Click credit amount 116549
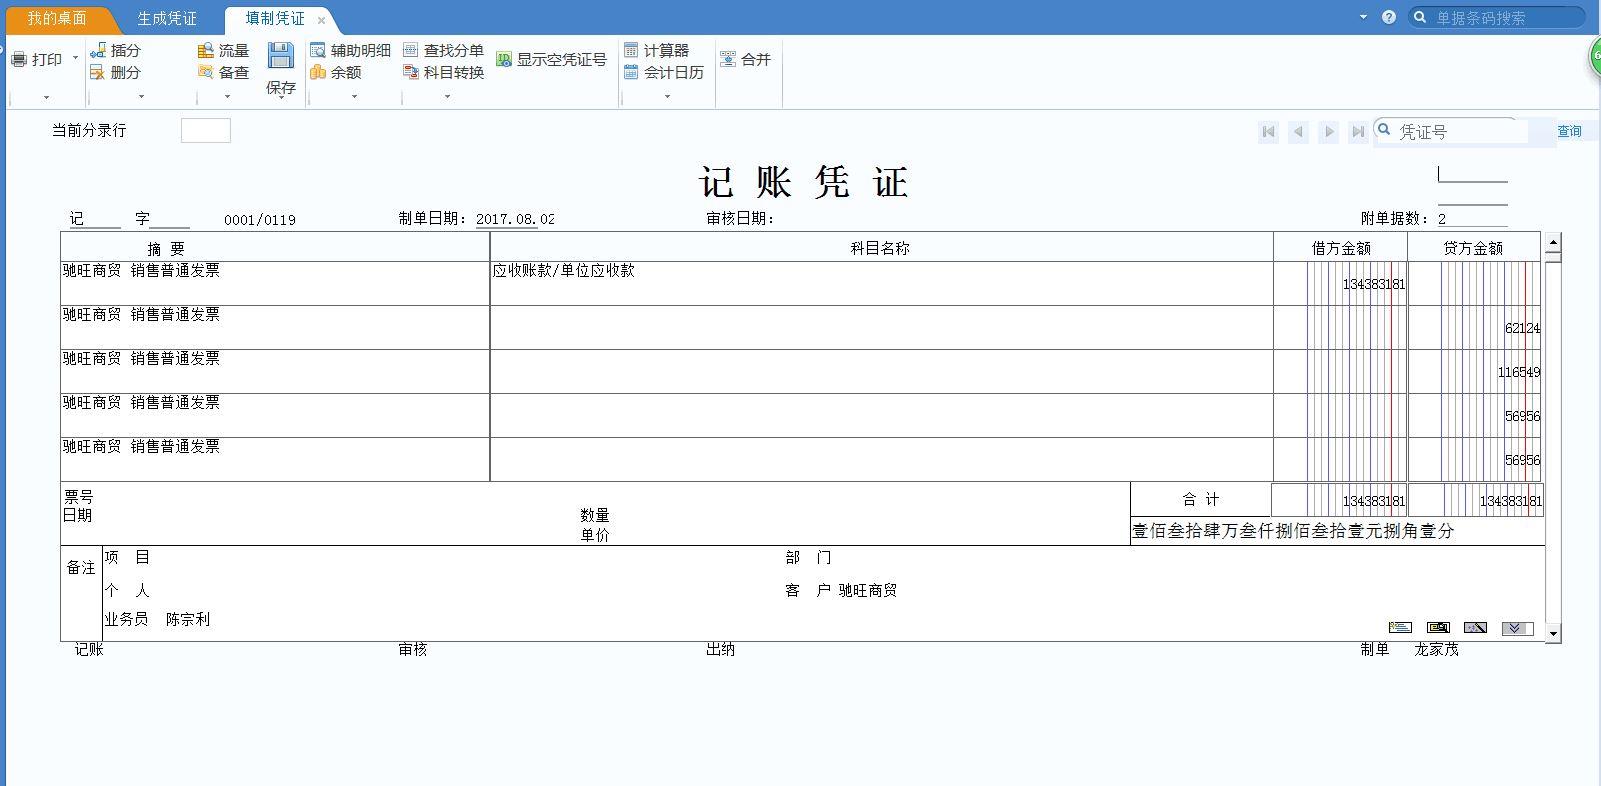This screenshot has height=786, width=1601. 1519,373
